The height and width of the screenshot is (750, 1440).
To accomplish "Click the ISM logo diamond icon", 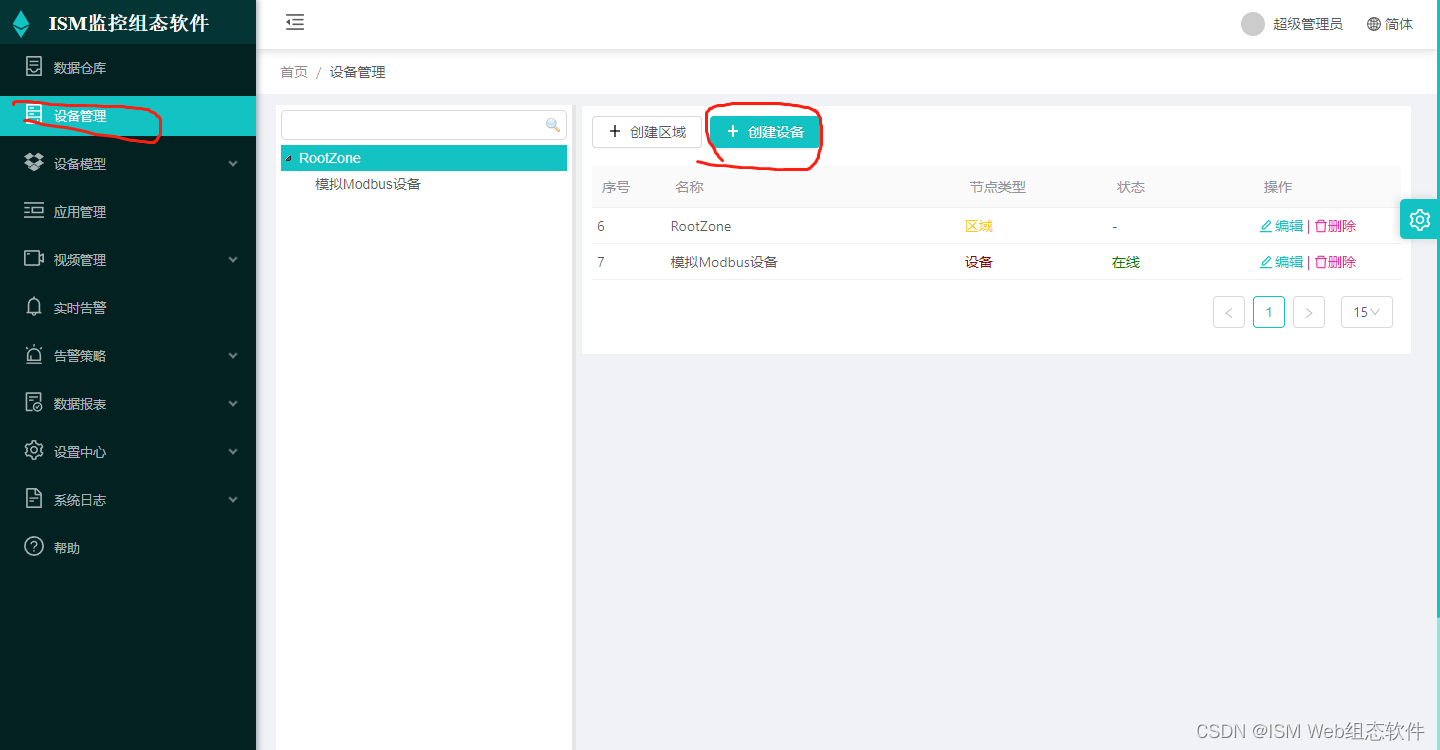I will point(21,23).
